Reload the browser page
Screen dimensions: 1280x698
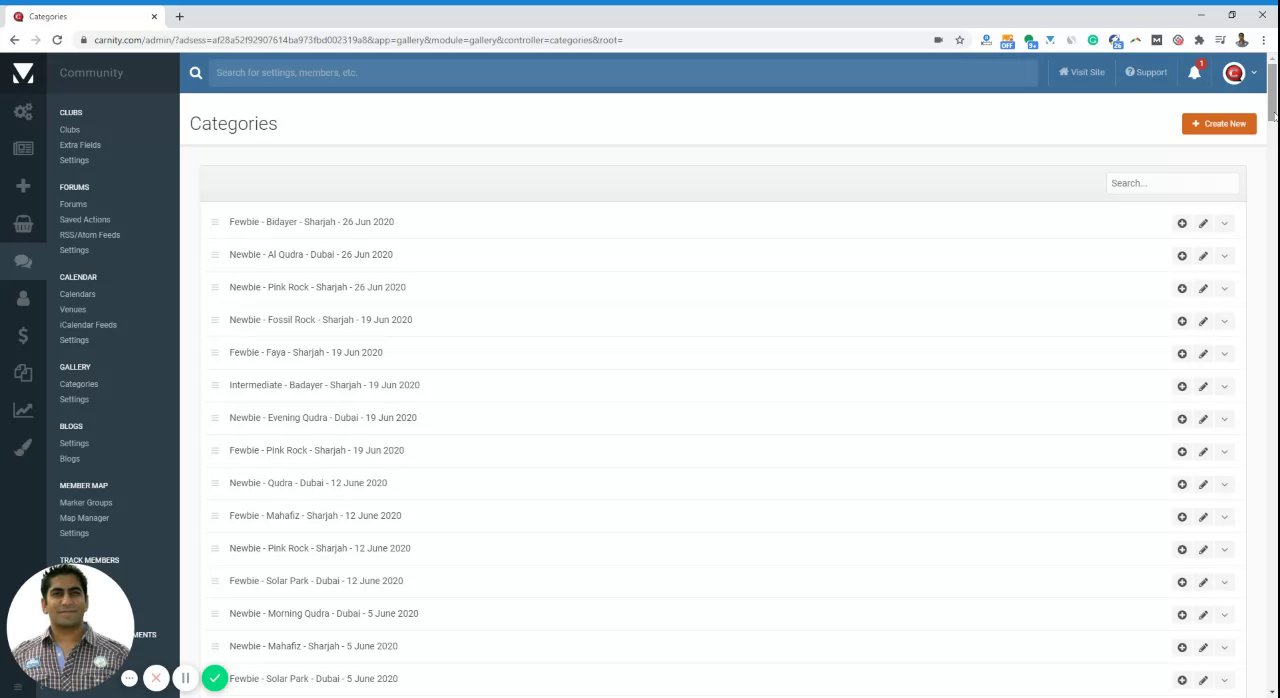coord(57,40)
